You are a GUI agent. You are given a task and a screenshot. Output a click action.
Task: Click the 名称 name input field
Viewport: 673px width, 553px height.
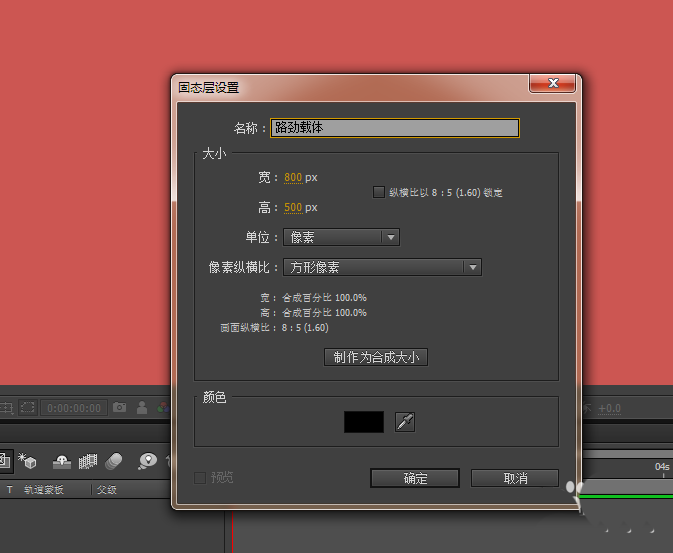tap(394, 128)
